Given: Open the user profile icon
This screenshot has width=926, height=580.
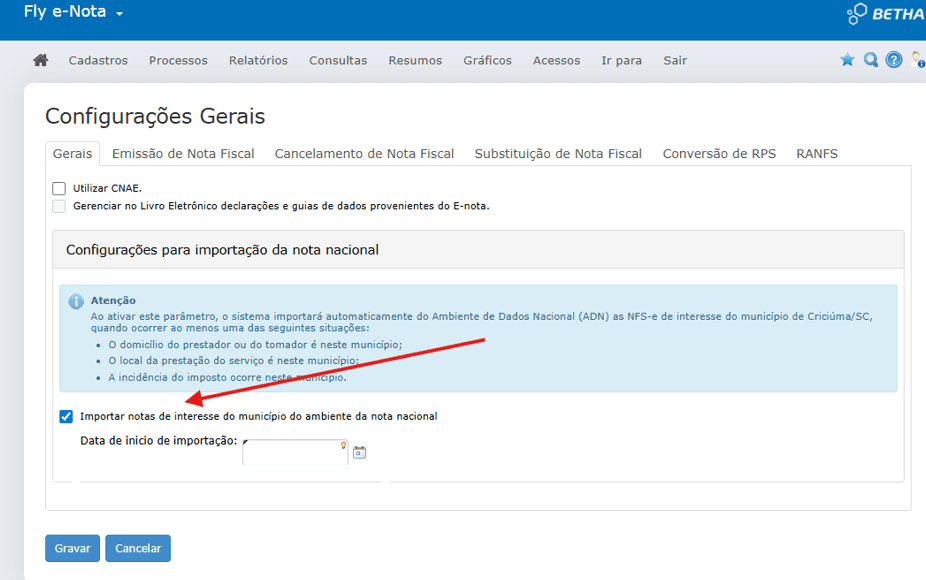Looking at the screenshot, I should [x=917, y=60].
